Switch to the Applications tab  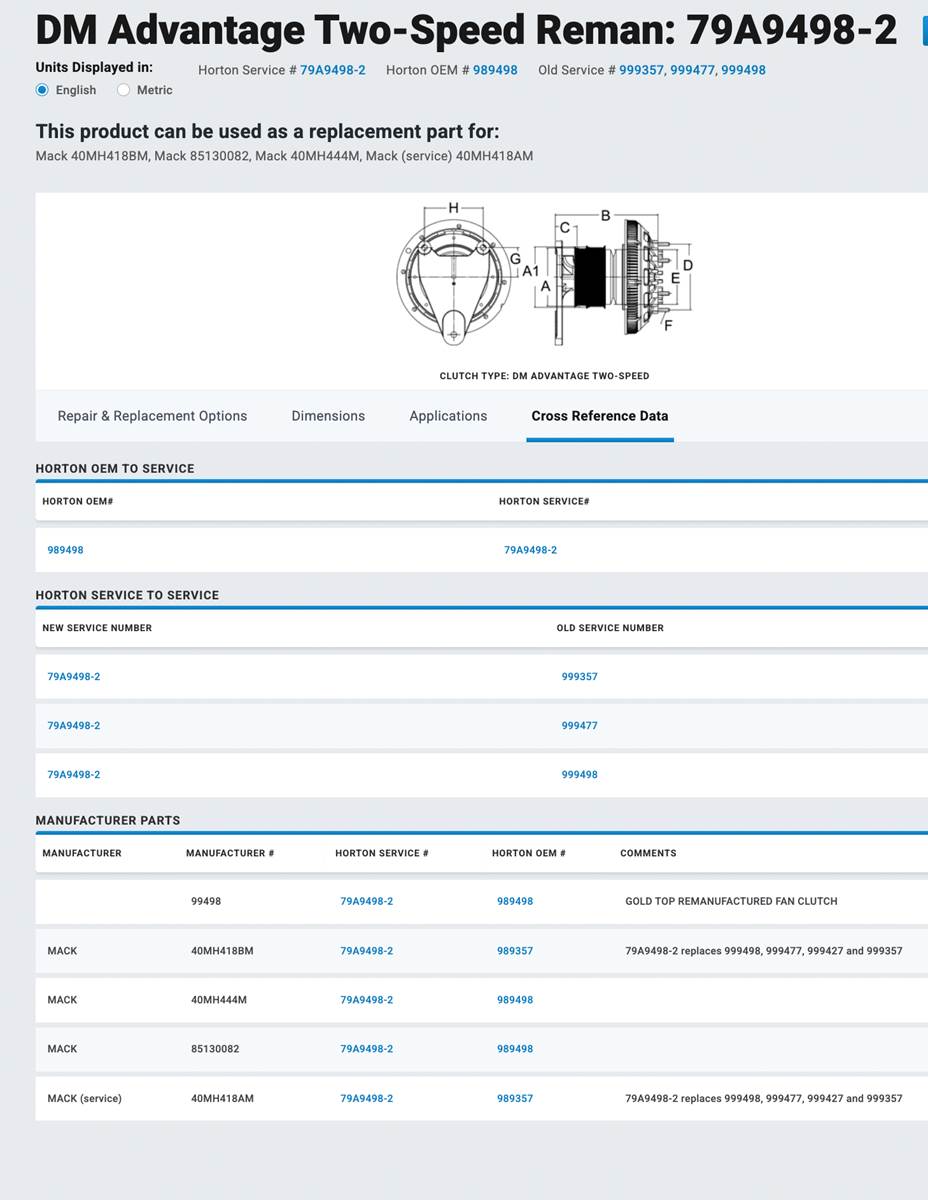448,416
